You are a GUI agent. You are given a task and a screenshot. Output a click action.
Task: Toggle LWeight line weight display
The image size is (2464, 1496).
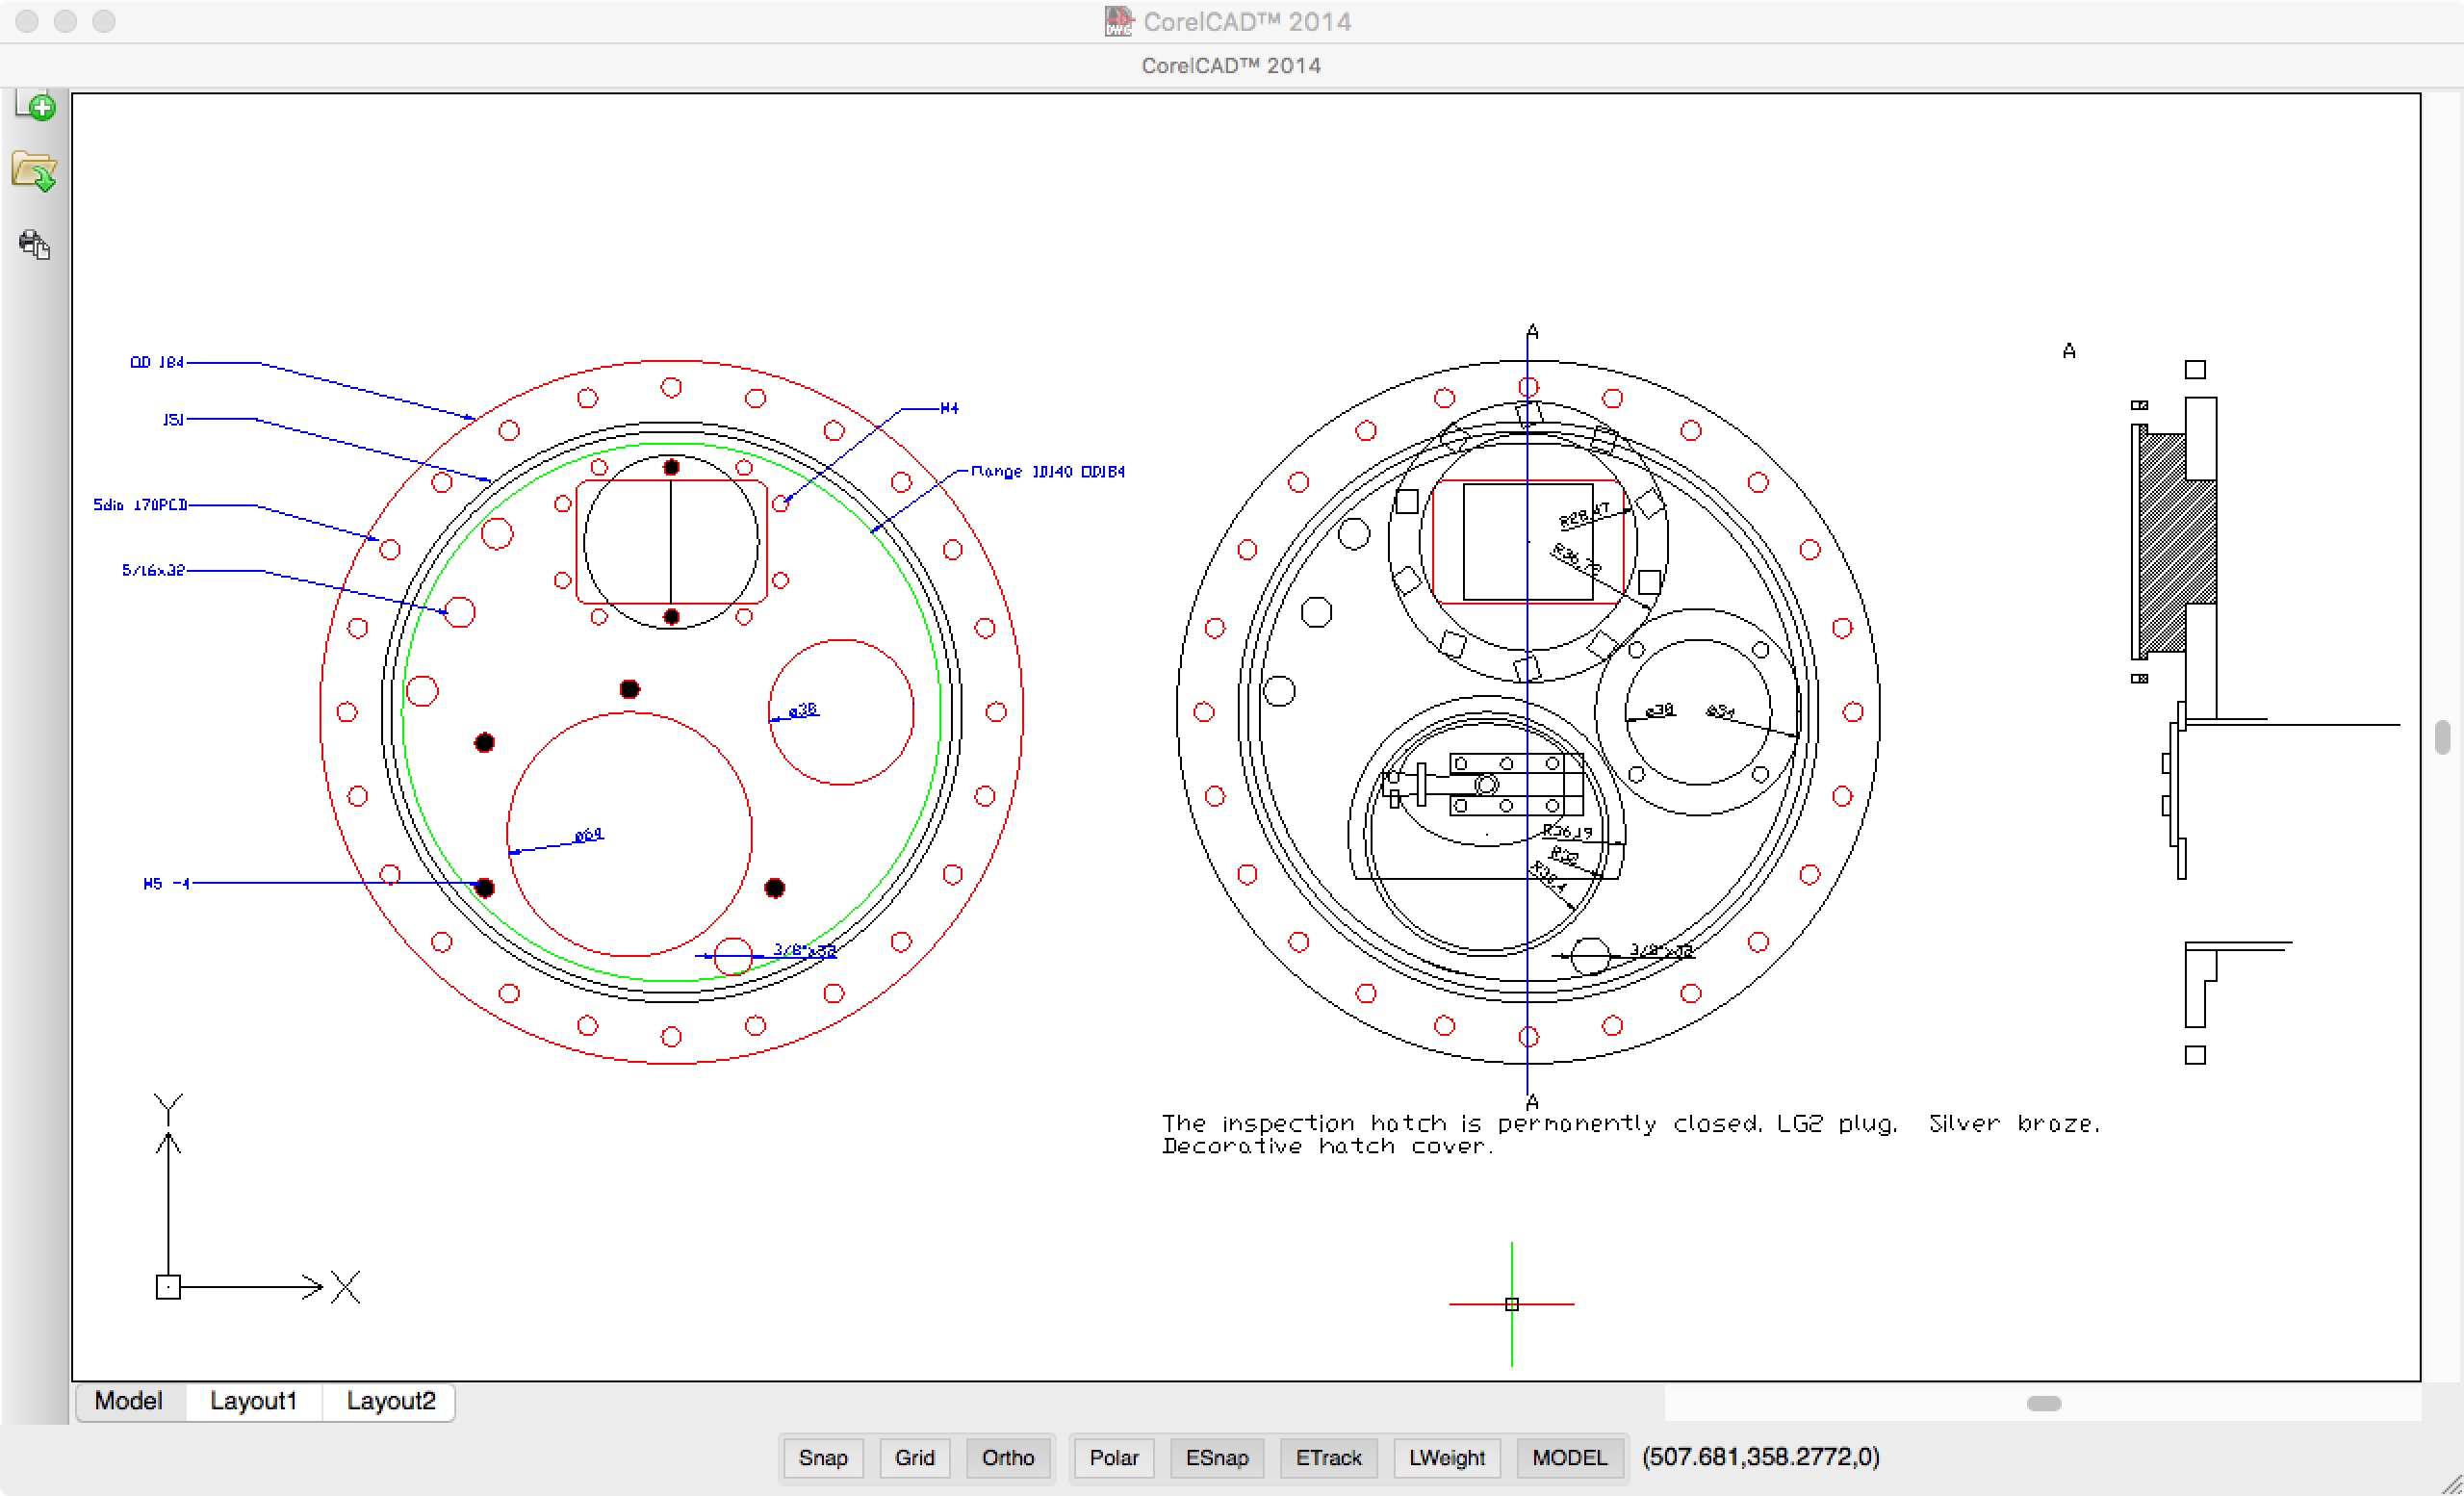click(1446, 1457)
